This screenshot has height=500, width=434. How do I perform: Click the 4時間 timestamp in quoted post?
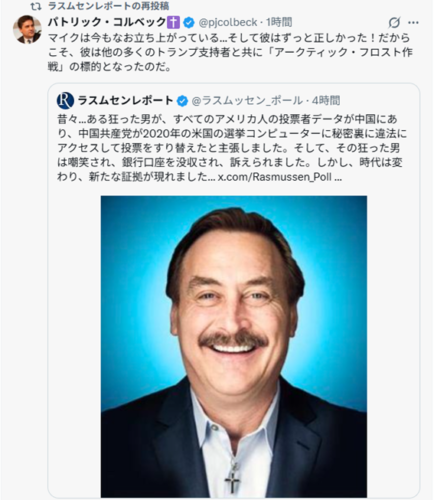[x=327, y=101]
